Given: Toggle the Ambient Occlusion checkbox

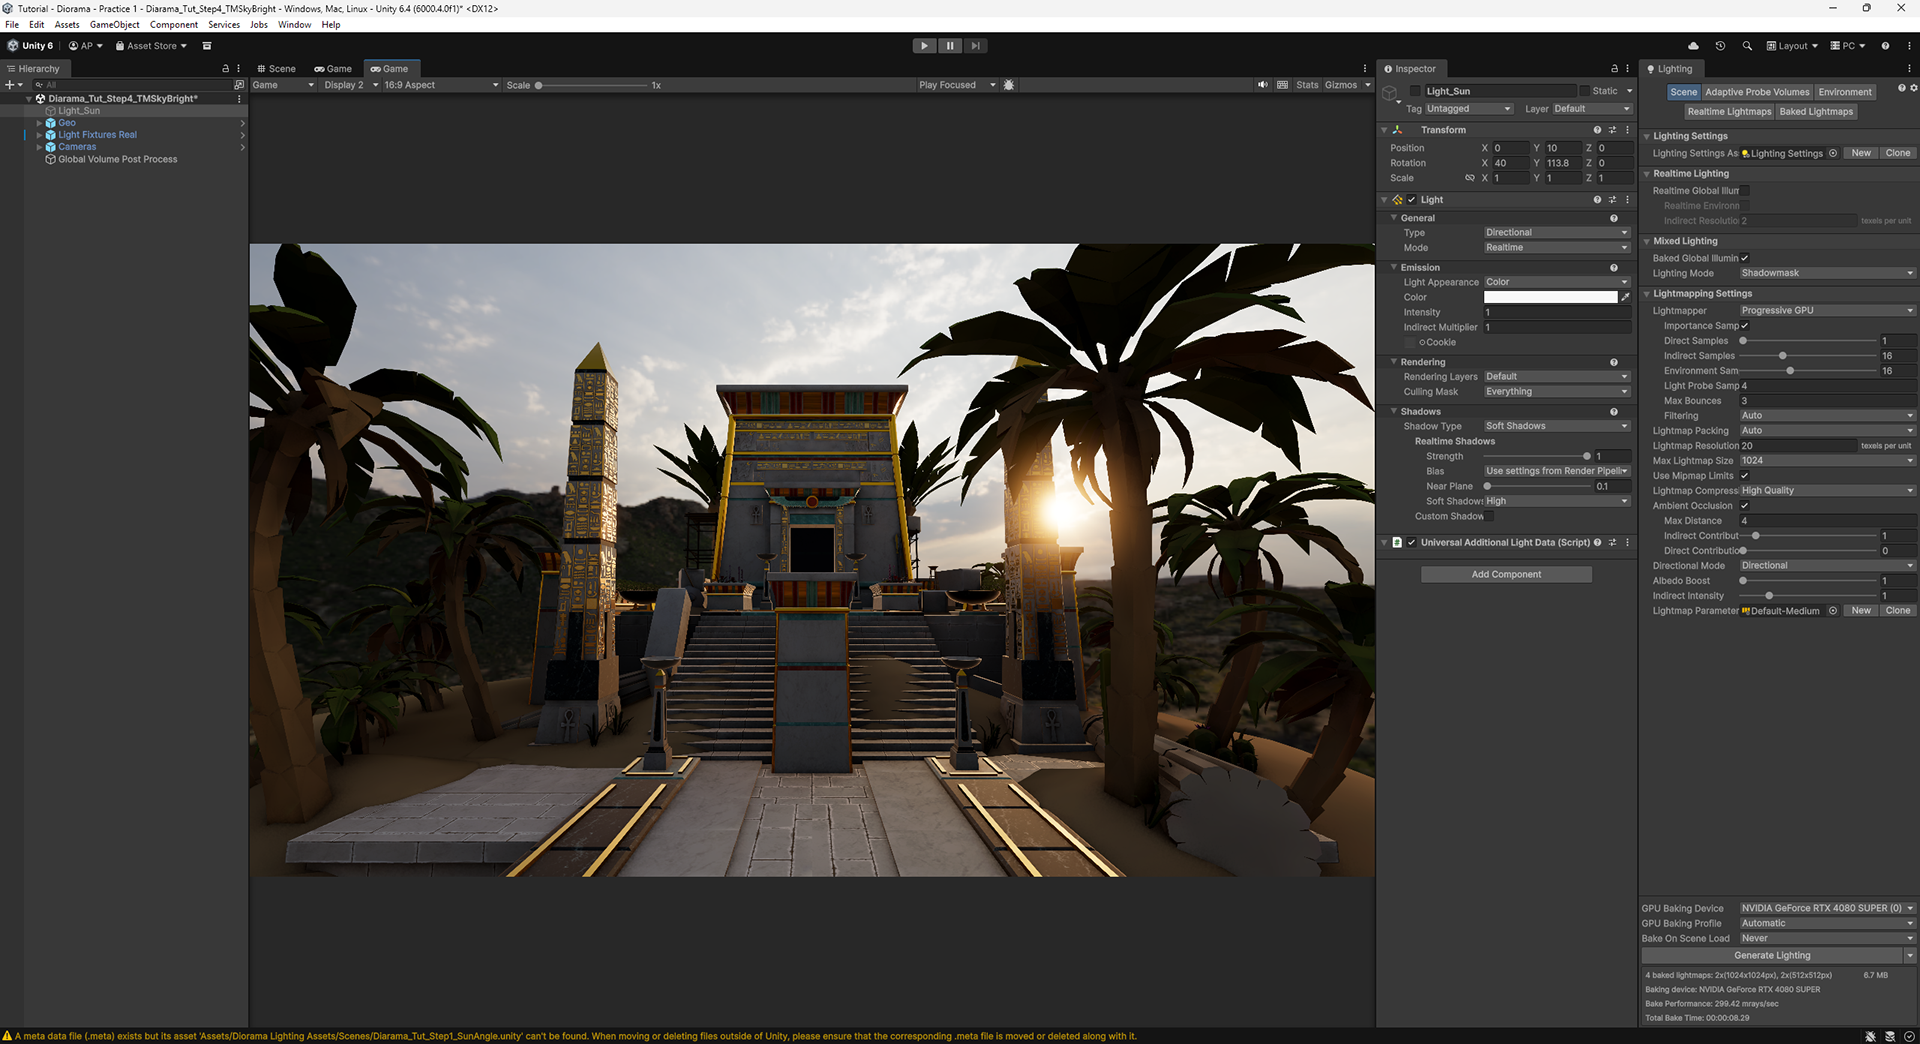Looking at the screenshot, I should (1745, 506).
